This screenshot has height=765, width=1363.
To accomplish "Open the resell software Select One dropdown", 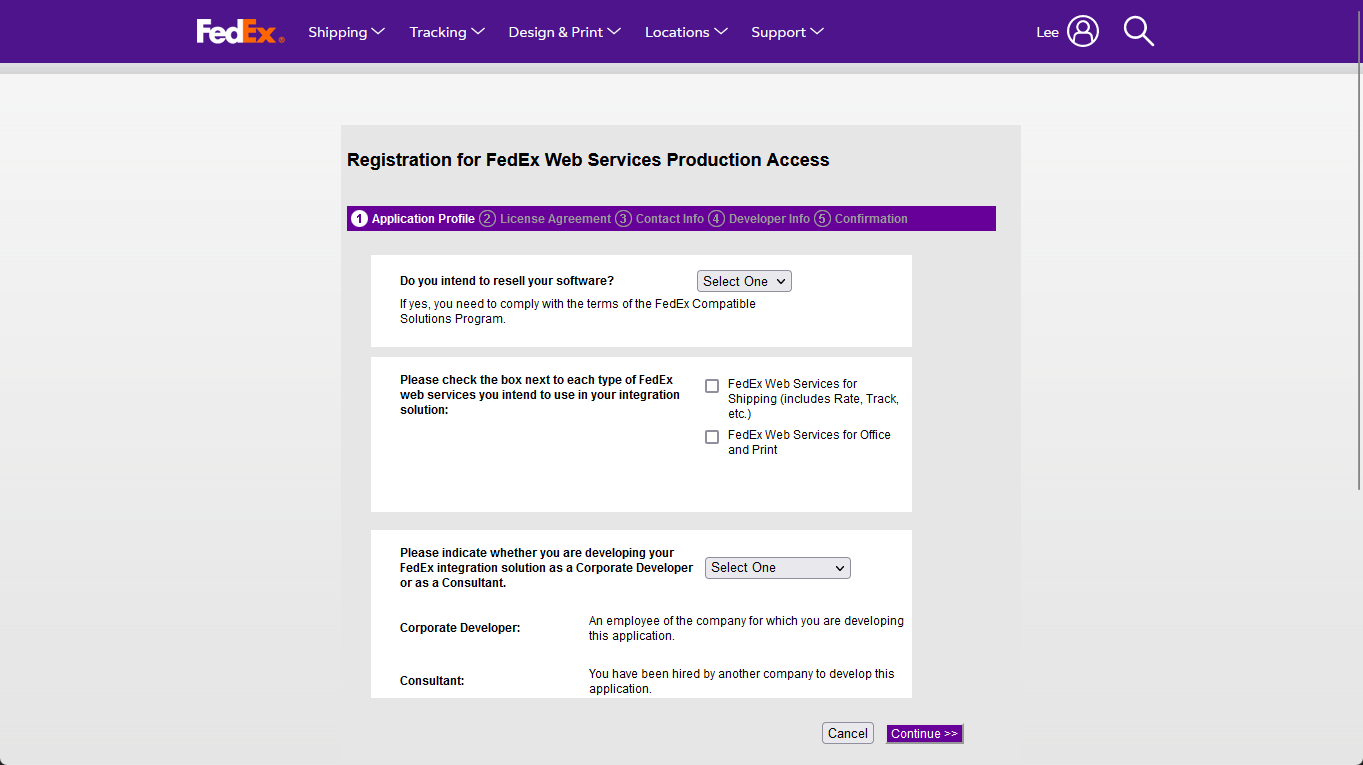I will coord(744,282).
